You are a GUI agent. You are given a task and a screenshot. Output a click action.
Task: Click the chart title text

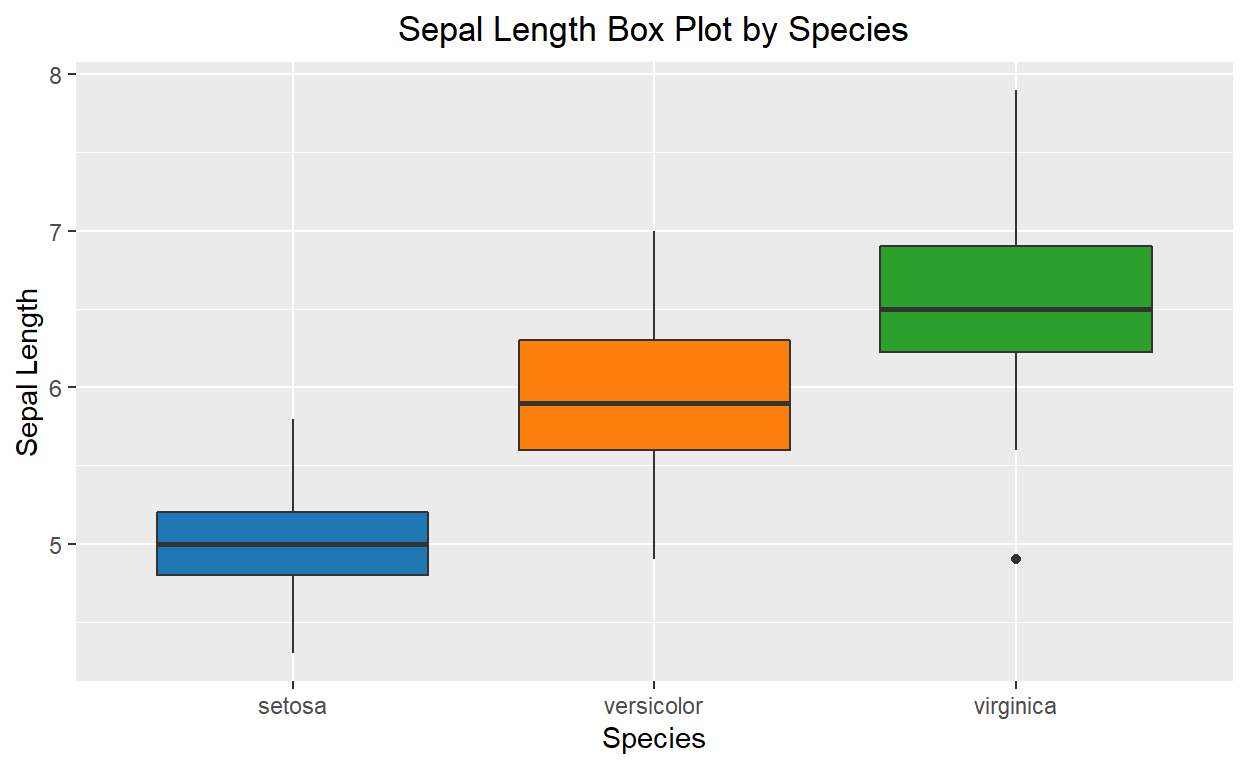[x=653, y=30]
